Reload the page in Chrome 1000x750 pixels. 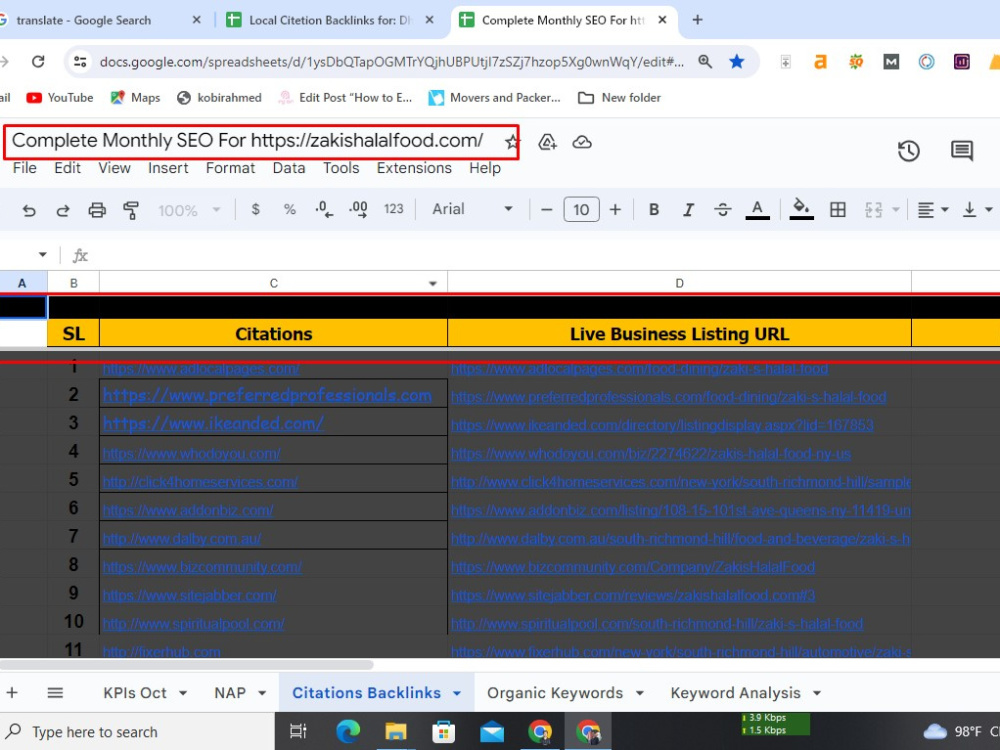click(38, 61)
